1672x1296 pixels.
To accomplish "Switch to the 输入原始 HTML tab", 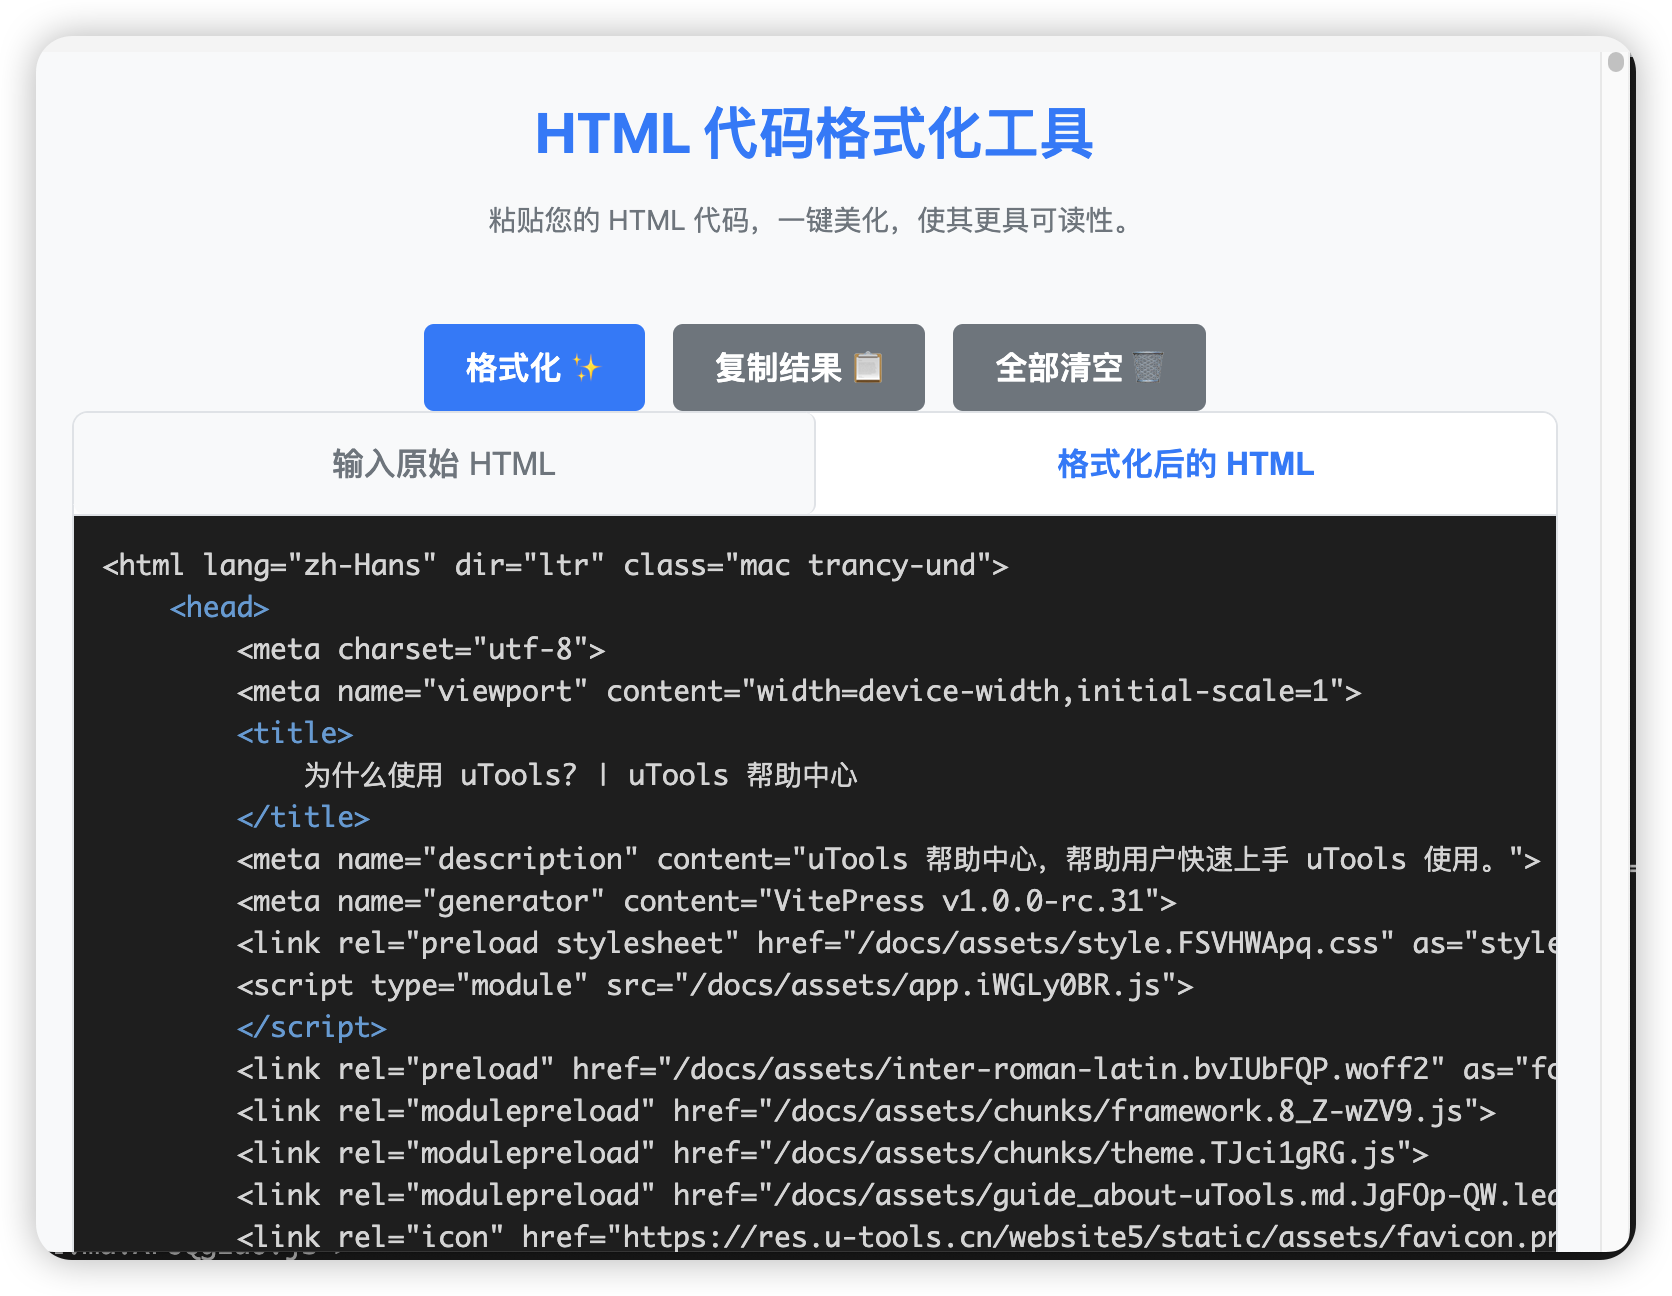I will point(444,464).
